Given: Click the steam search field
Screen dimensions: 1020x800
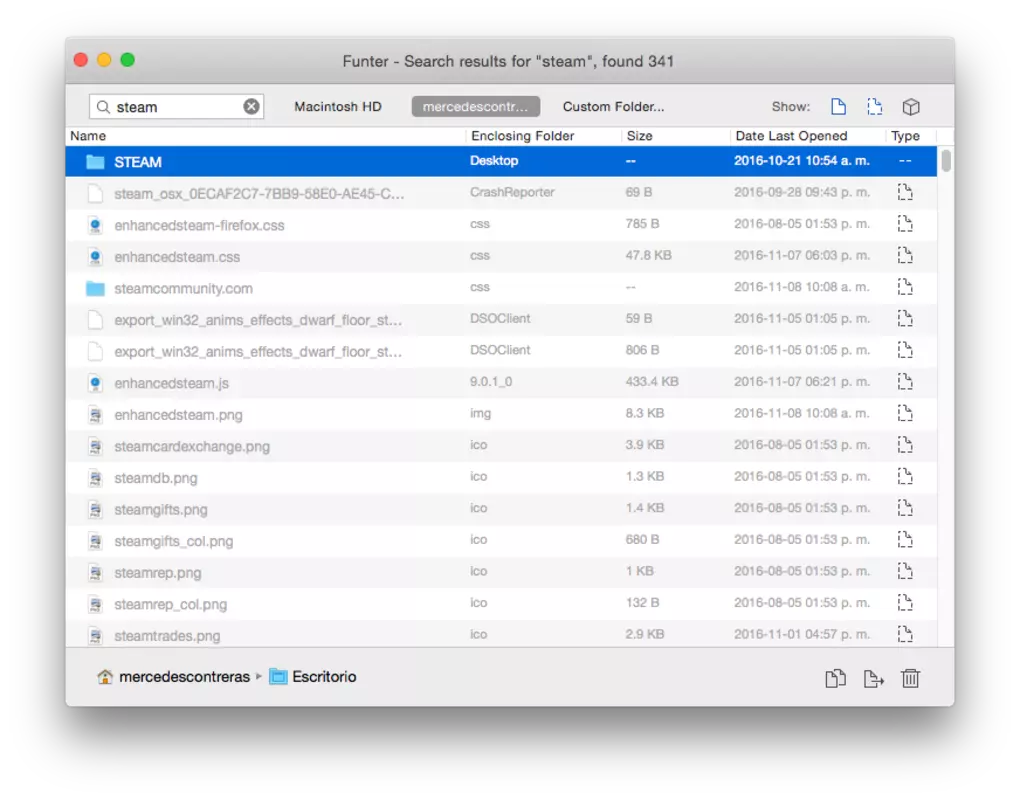Looking at the screenshot, I should 176,107.
